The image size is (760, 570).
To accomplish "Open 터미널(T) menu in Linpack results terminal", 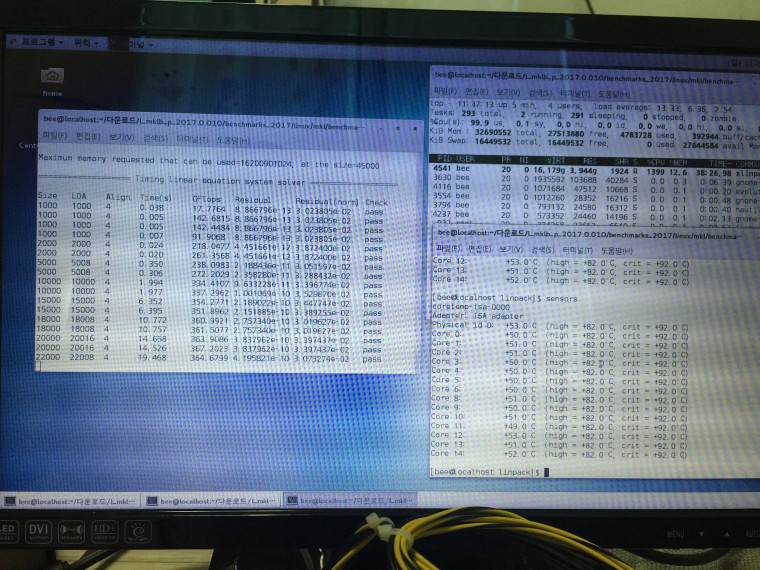I will (x=192, y=140).
